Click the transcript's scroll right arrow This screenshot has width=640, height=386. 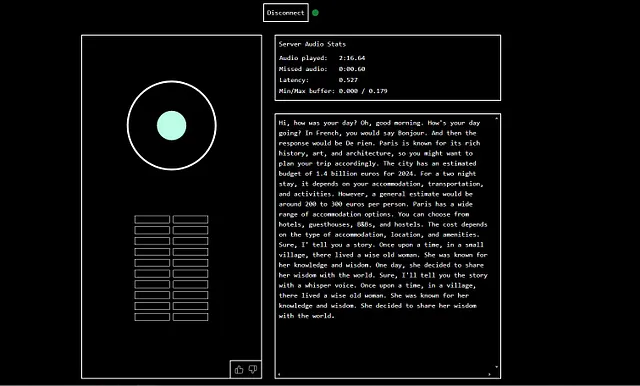pyautogui.click(x=489, y=374)
